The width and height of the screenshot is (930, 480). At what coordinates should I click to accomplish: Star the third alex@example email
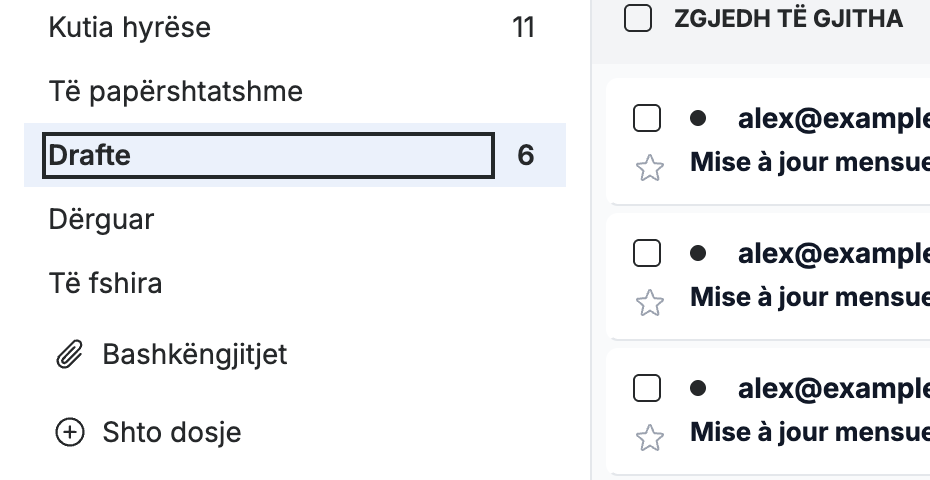coord(649,437)
